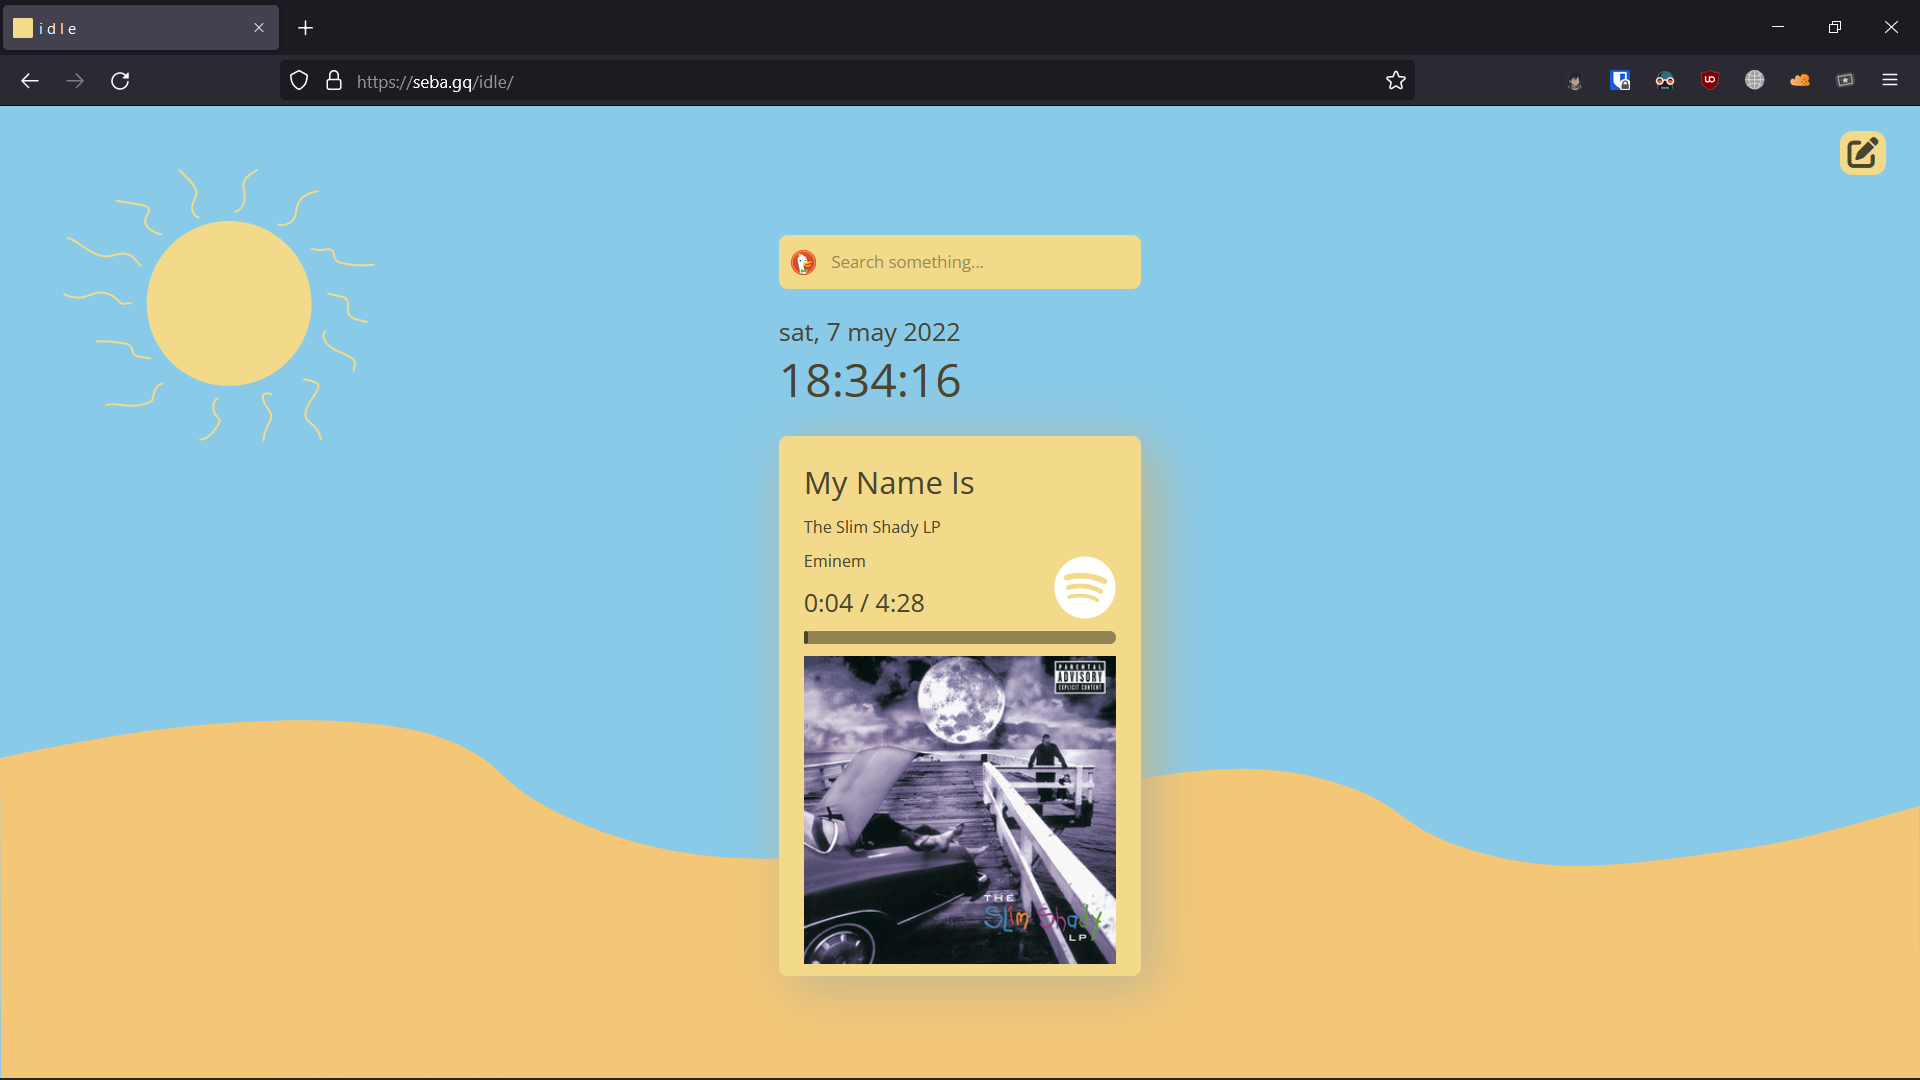Open the Firefox hamburger menu
1920x1080 pixels.
tap(1890, 81)
